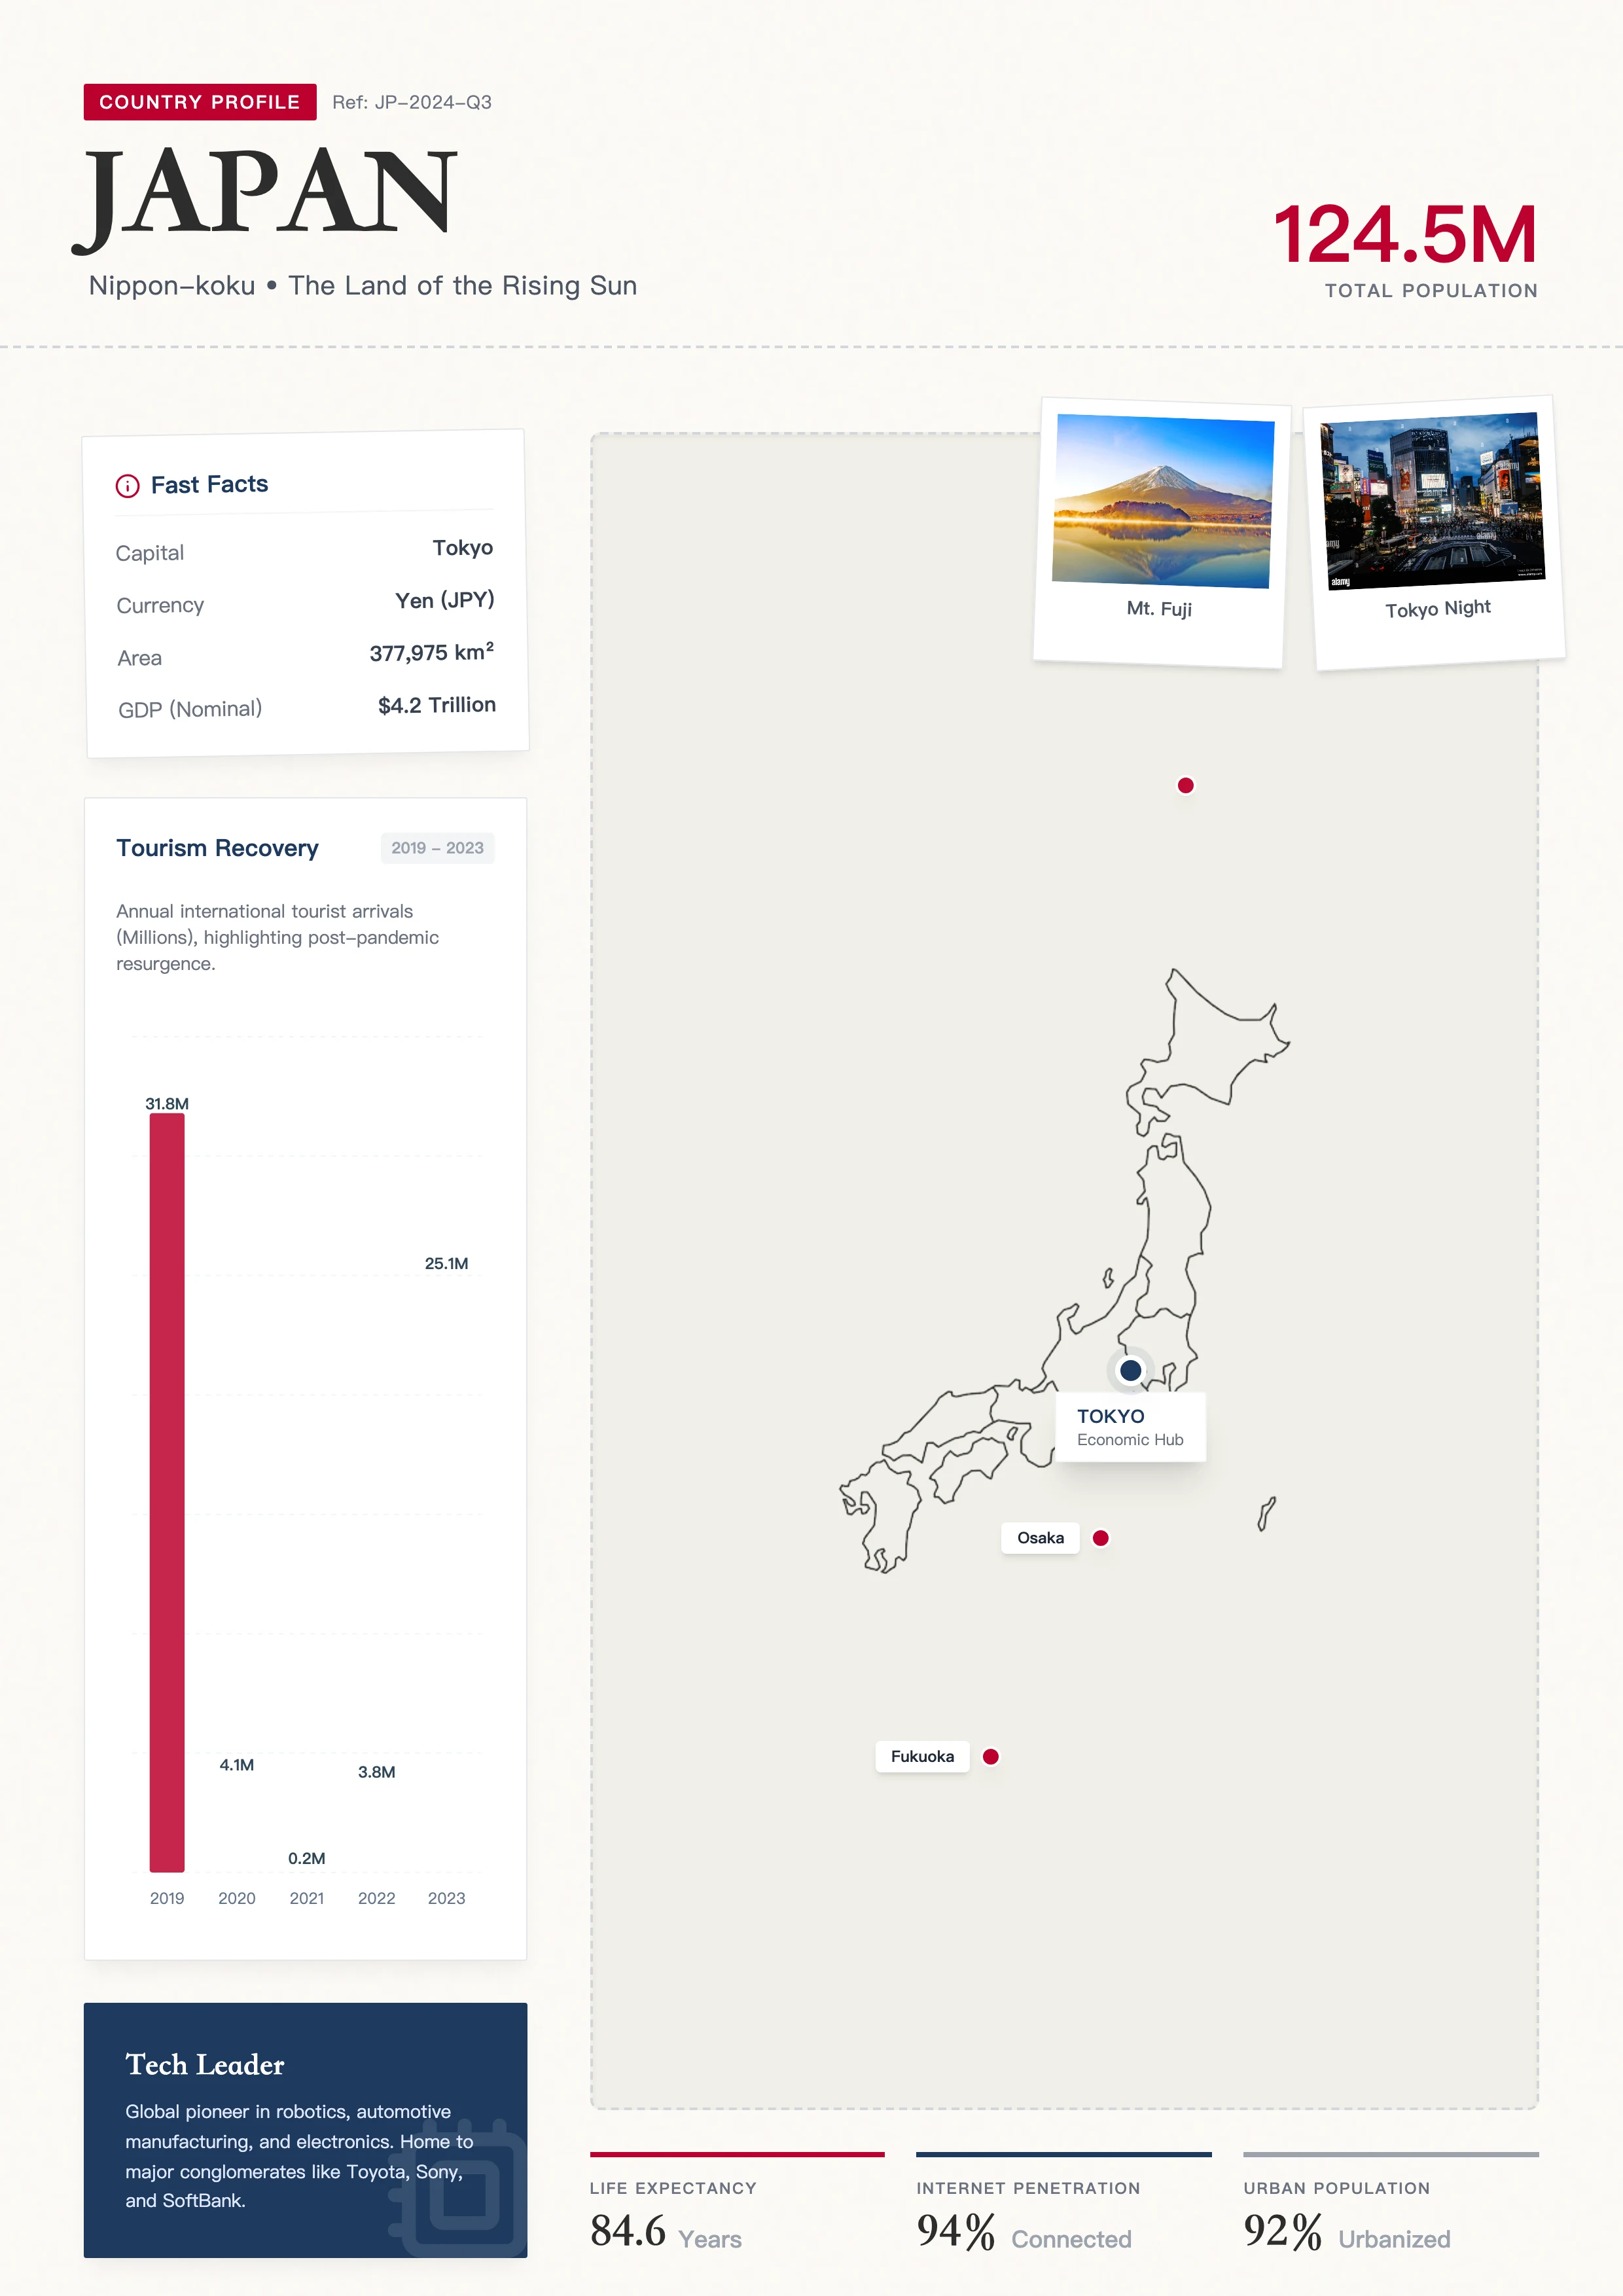Click the Fukuoka map label
The width and height of the screenshot is (1623, 2296).
922,1756
